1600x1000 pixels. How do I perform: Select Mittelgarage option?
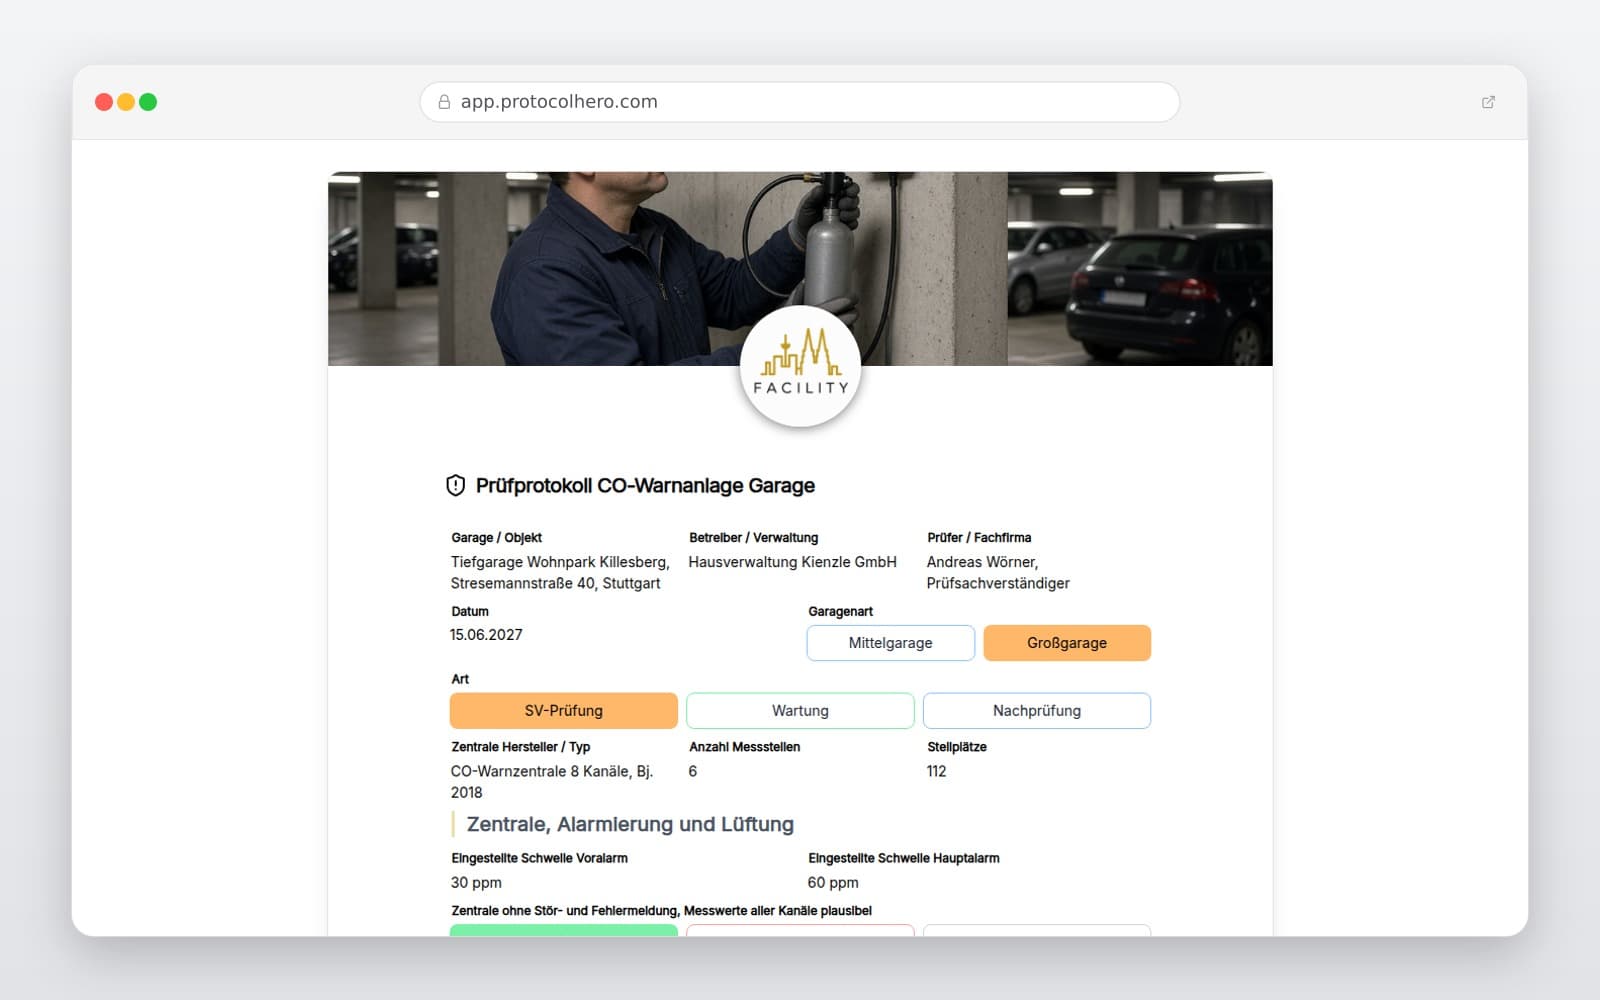pyautogui.click(x=890, y=643)
